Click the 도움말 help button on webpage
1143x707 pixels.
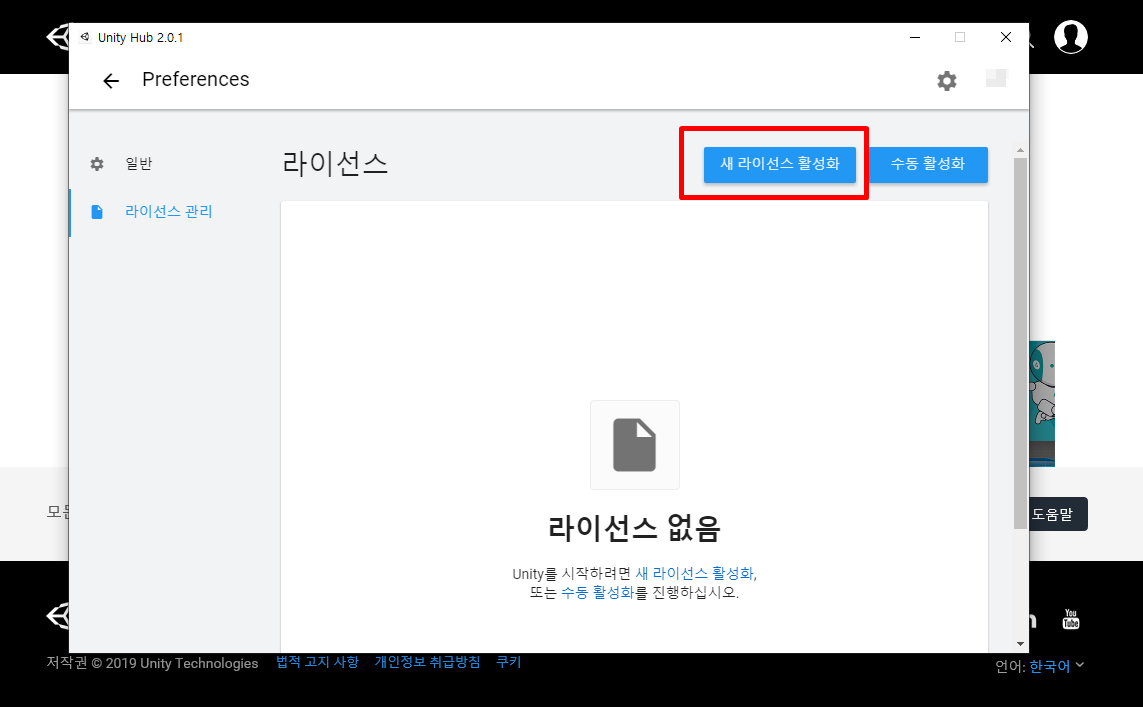pyautogui.click(x=1058, y=514)
